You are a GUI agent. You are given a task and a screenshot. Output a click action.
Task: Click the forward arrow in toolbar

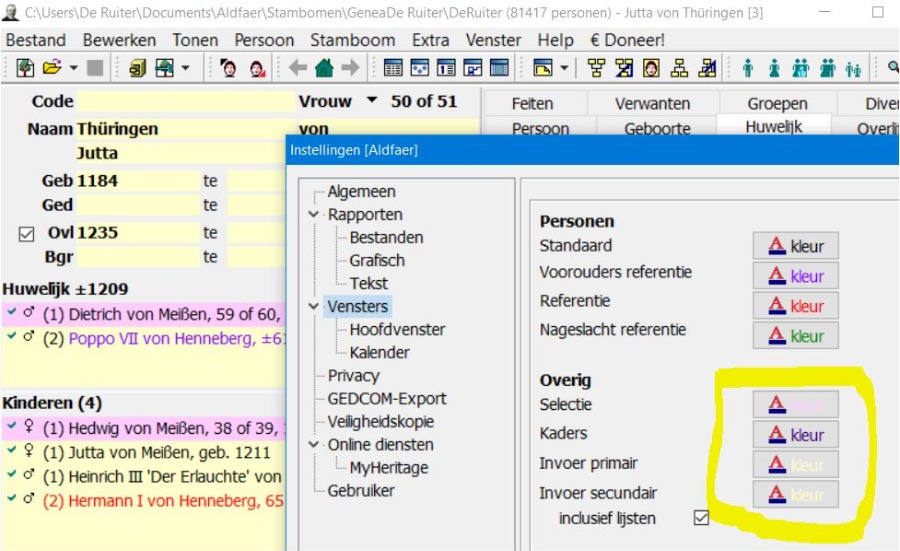tap(350, 68)
